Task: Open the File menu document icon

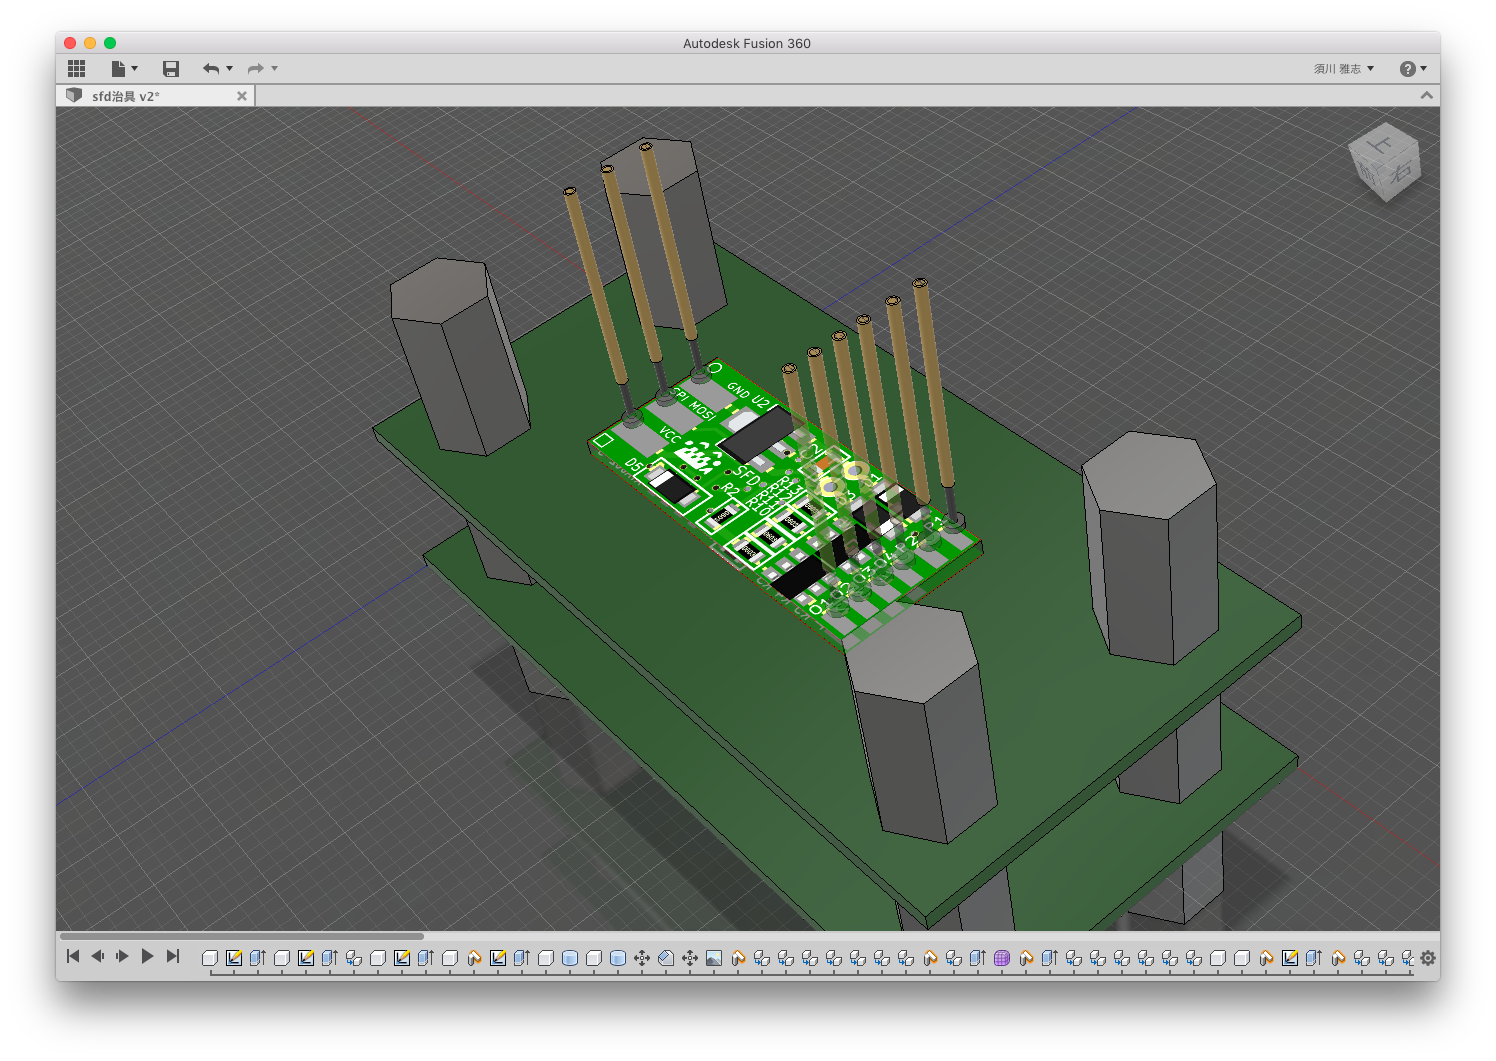Action: 118,68
